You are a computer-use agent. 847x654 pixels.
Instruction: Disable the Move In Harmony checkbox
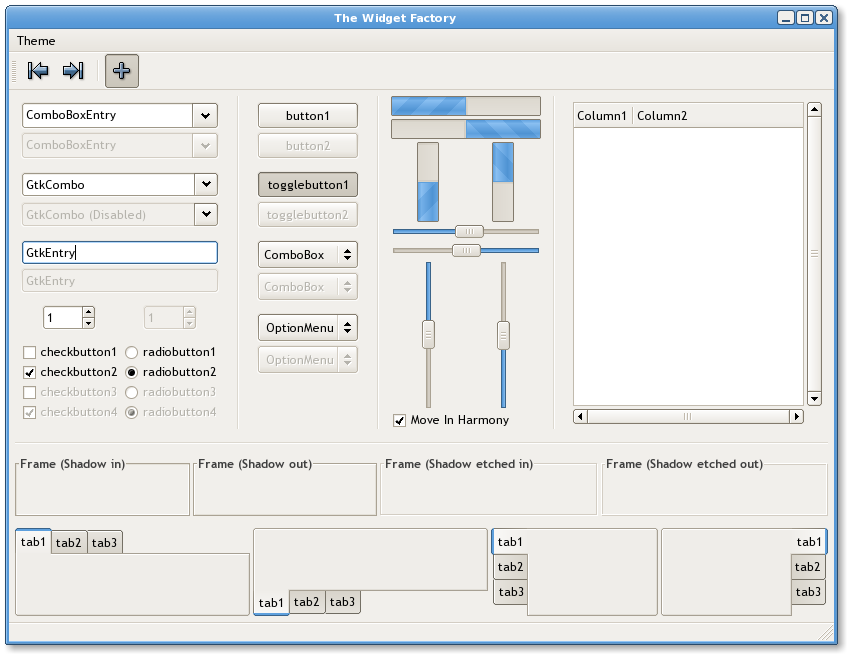[x=399, y=420]
